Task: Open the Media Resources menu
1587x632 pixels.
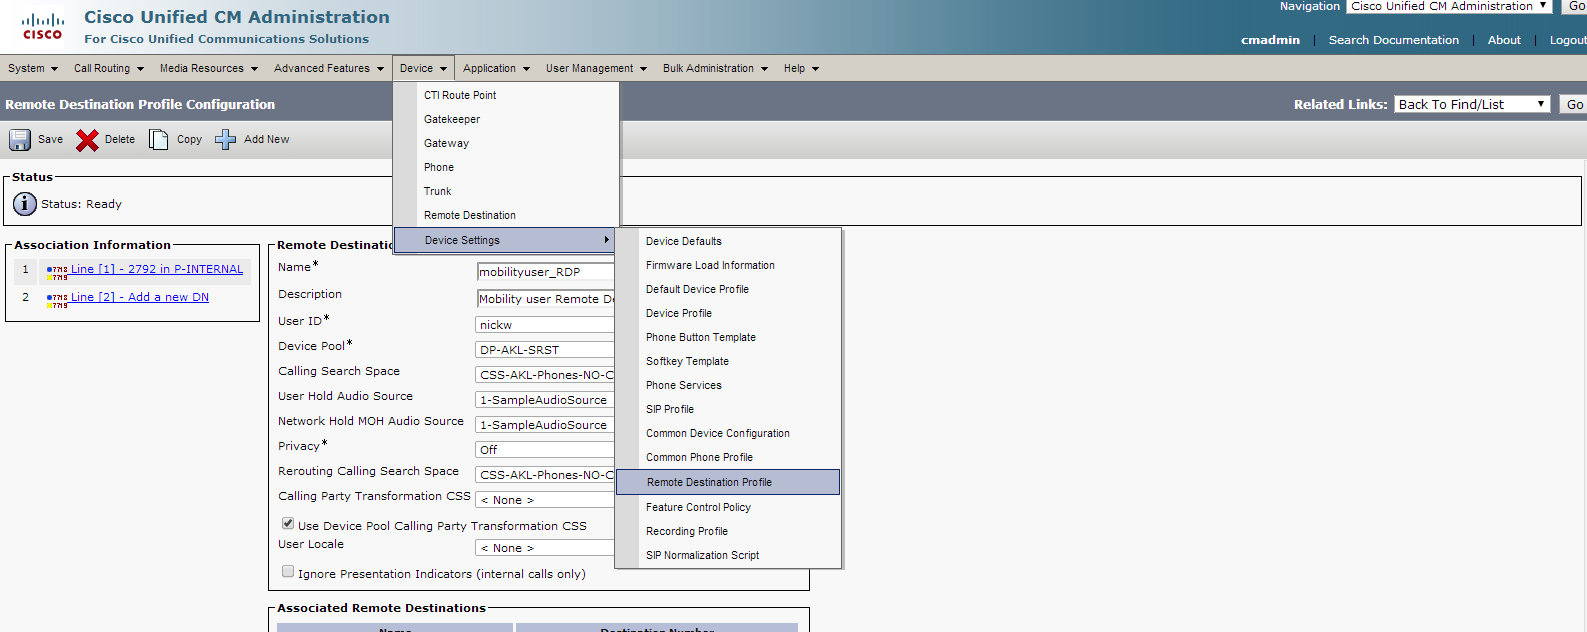Action: point(209,68)
